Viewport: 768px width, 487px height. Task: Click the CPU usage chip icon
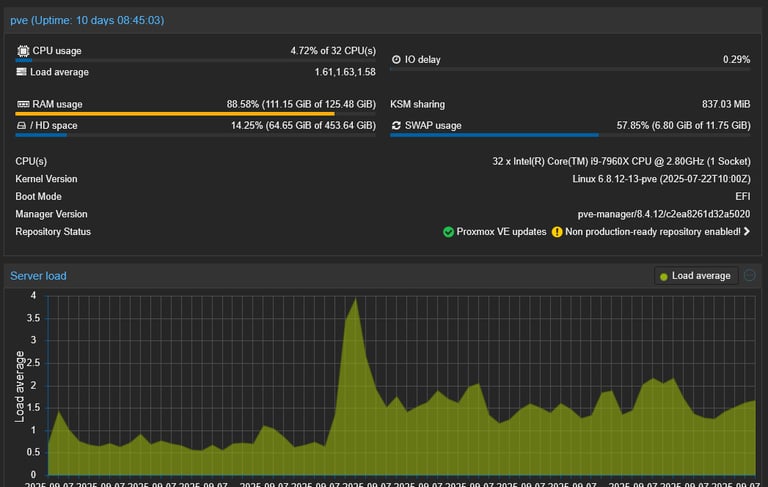click(23, 51)
